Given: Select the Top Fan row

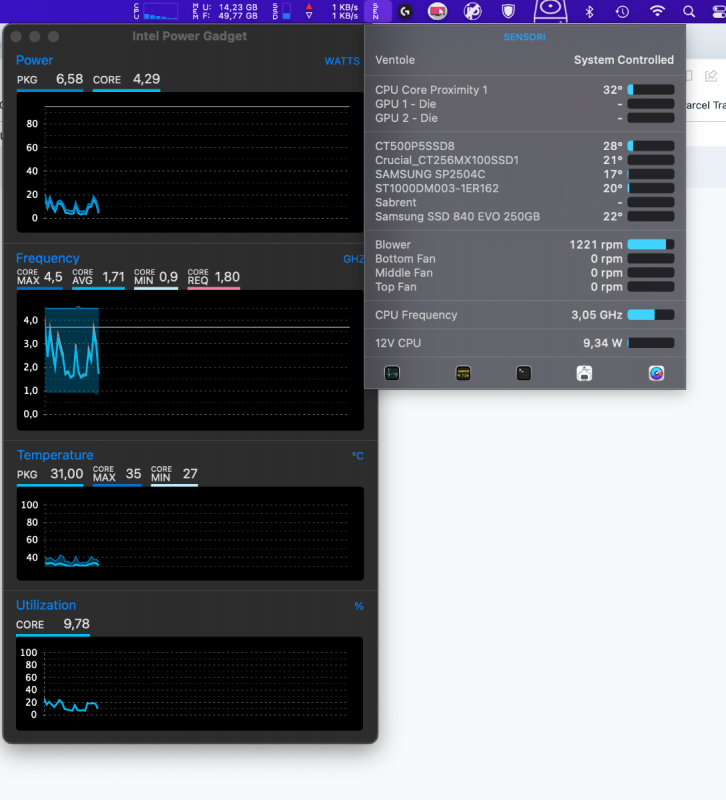Looking at the screenshot, I should click(x=524, y=287).
